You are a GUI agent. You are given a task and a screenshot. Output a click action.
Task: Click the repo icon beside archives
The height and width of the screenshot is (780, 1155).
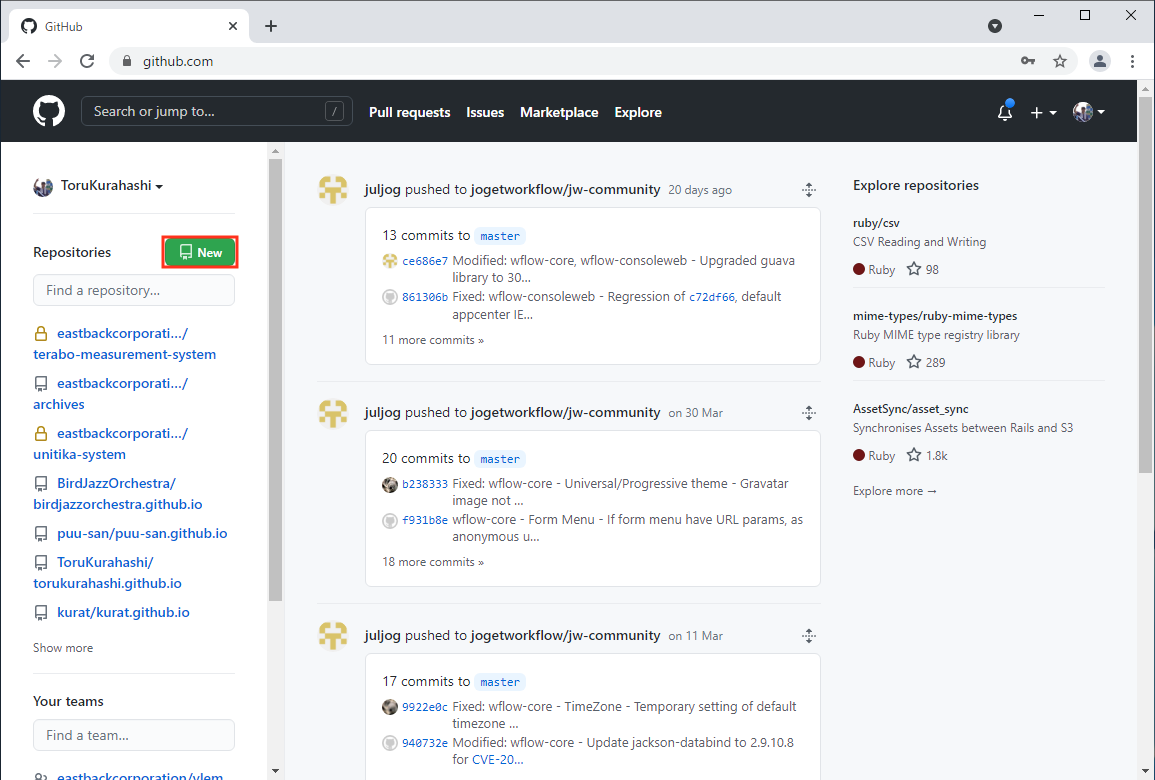(x=41, y=384)
